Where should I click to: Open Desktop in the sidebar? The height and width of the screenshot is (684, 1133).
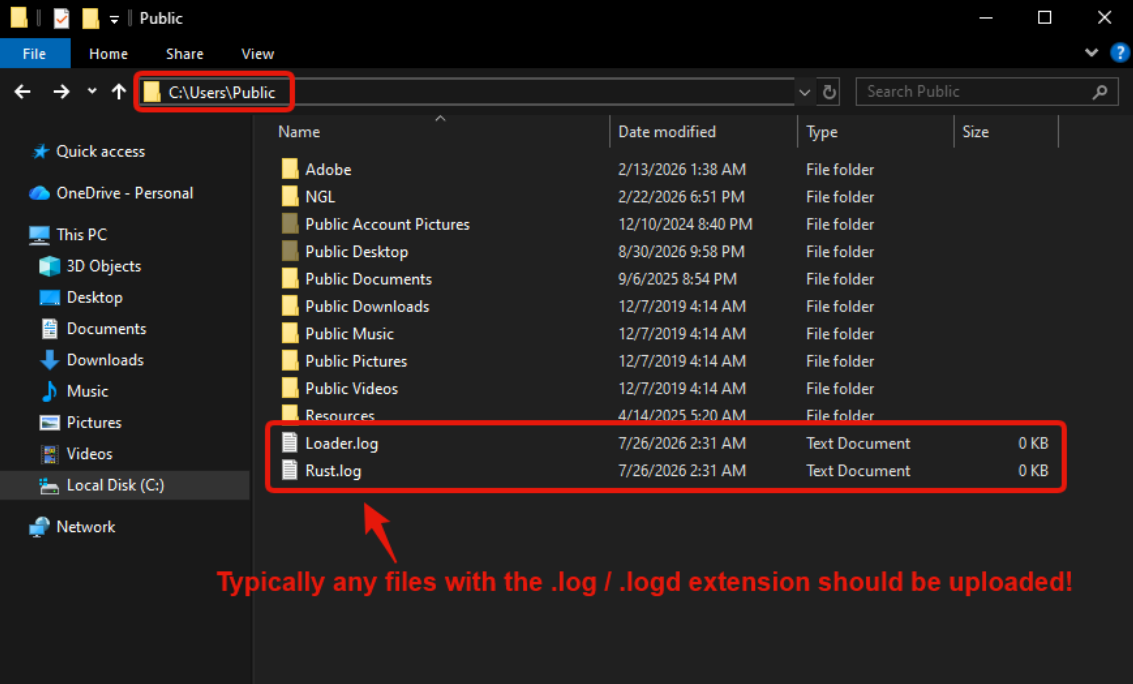coord(94,297)
